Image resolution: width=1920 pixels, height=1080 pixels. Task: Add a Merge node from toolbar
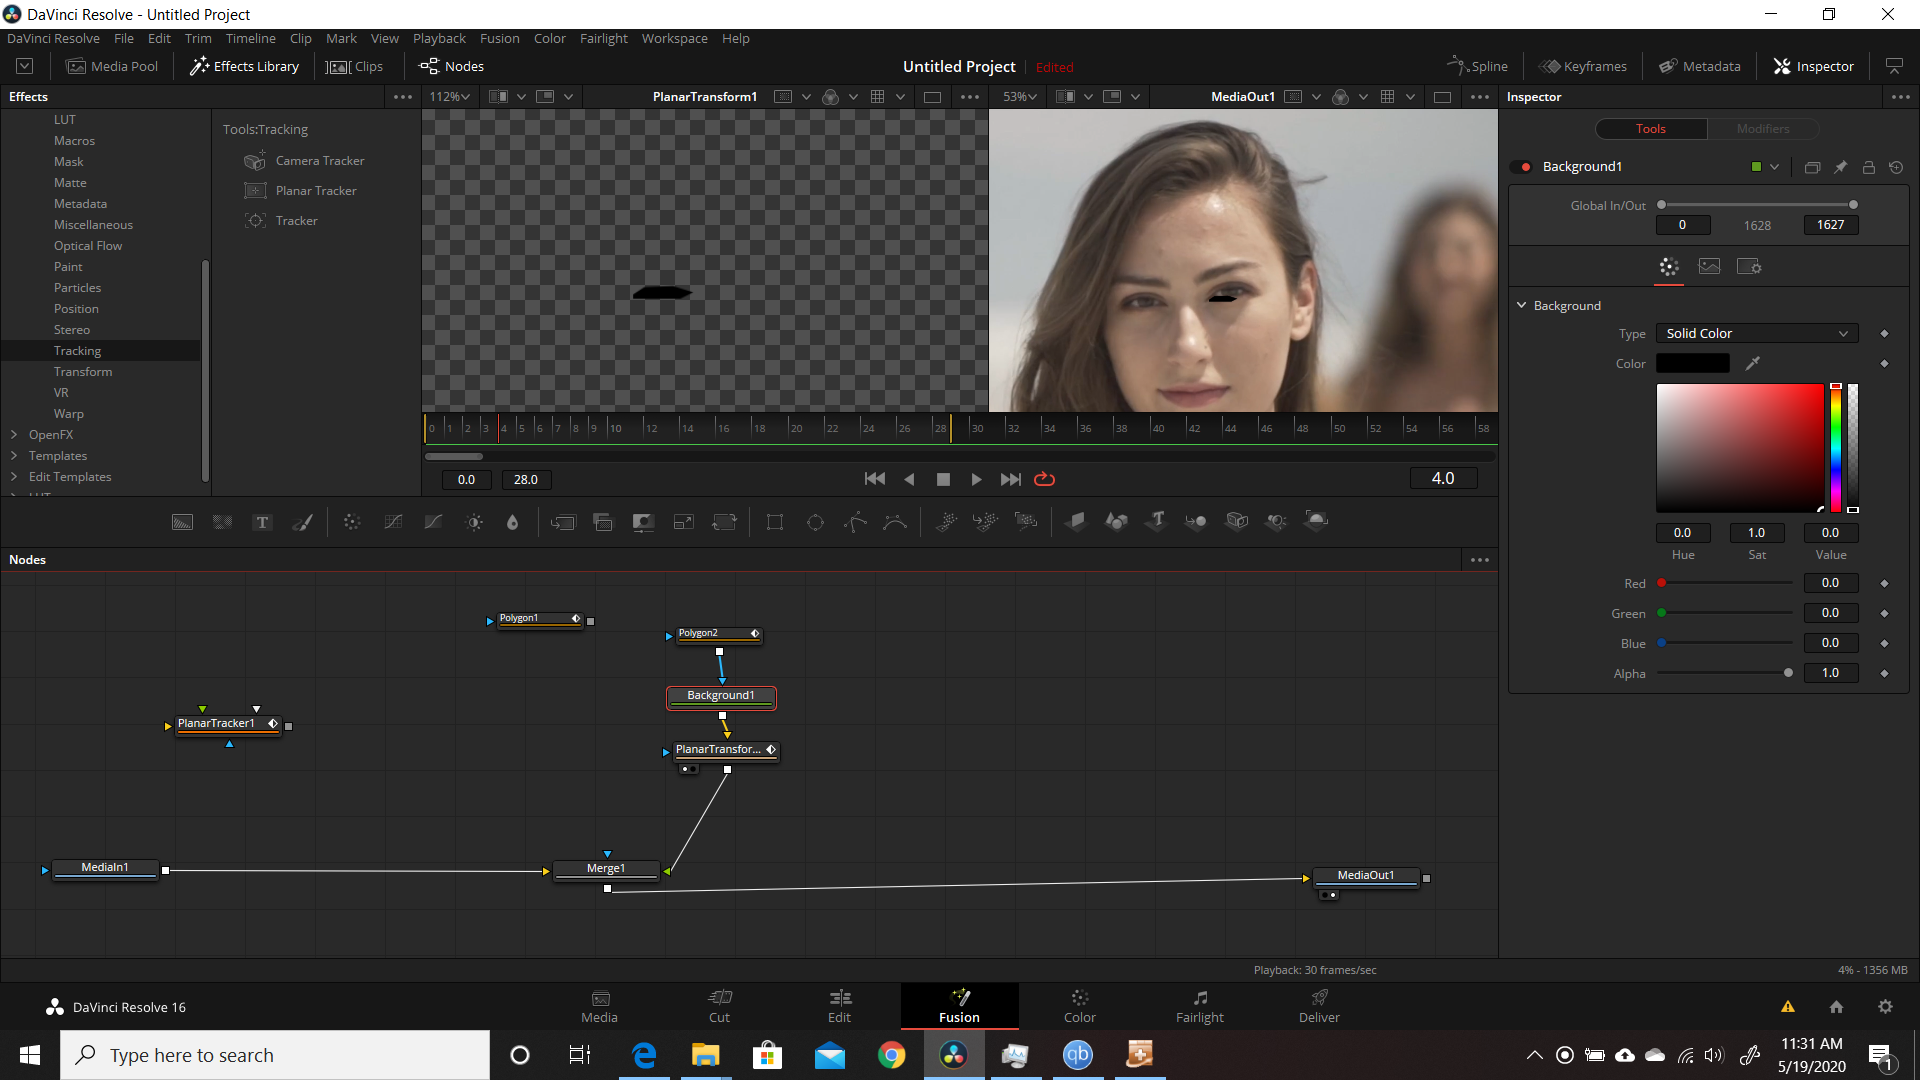[x=563, y=522]
